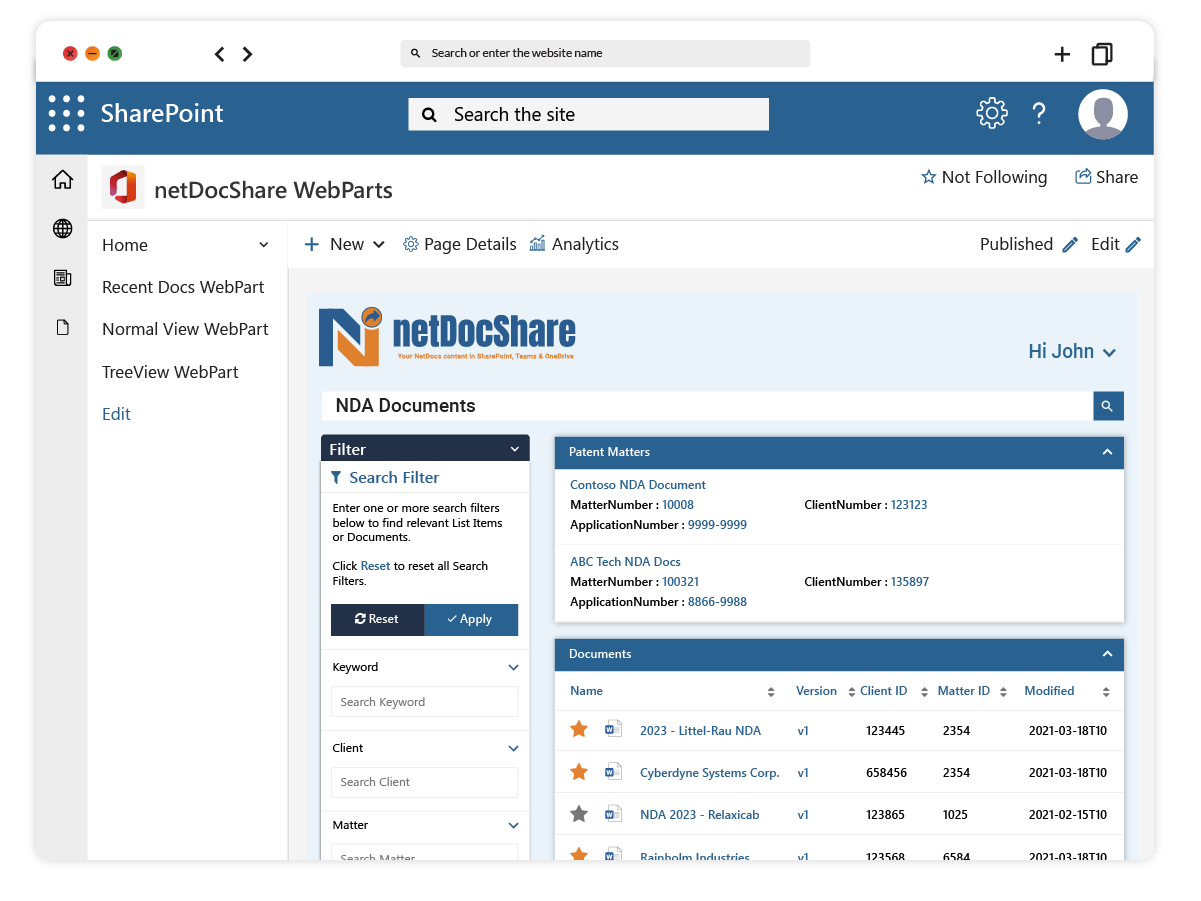Click the pencil icon next to Published
1201x901 pixels.
click(1070, 245)
